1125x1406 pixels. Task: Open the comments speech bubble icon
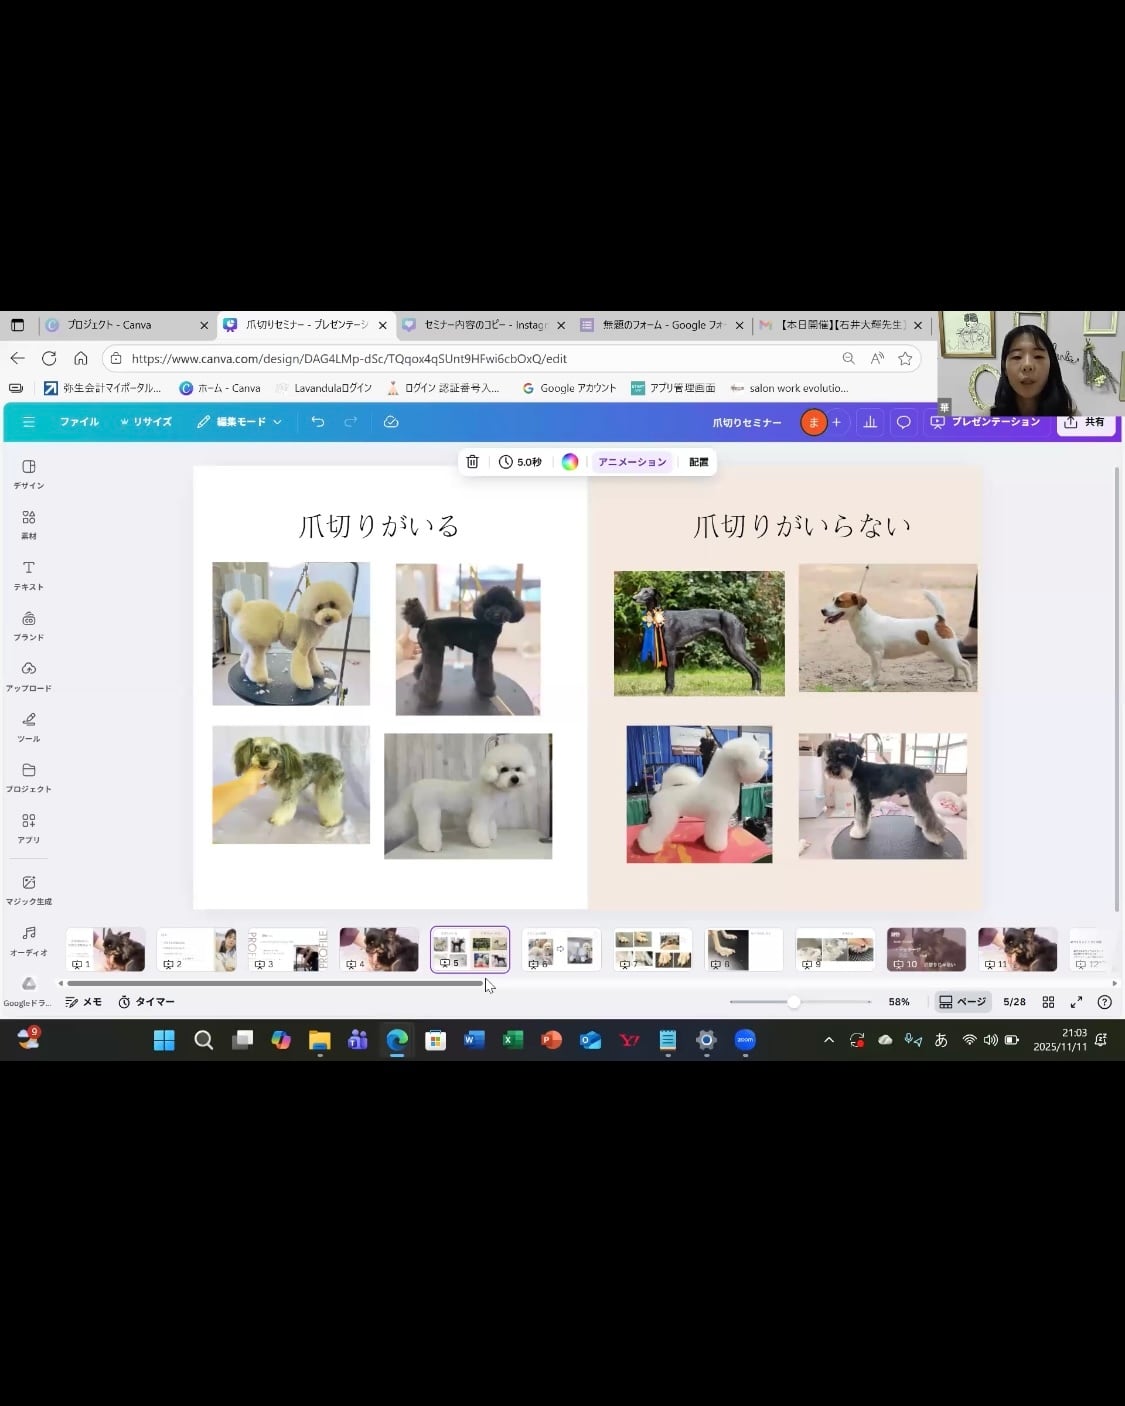(903, 422)
